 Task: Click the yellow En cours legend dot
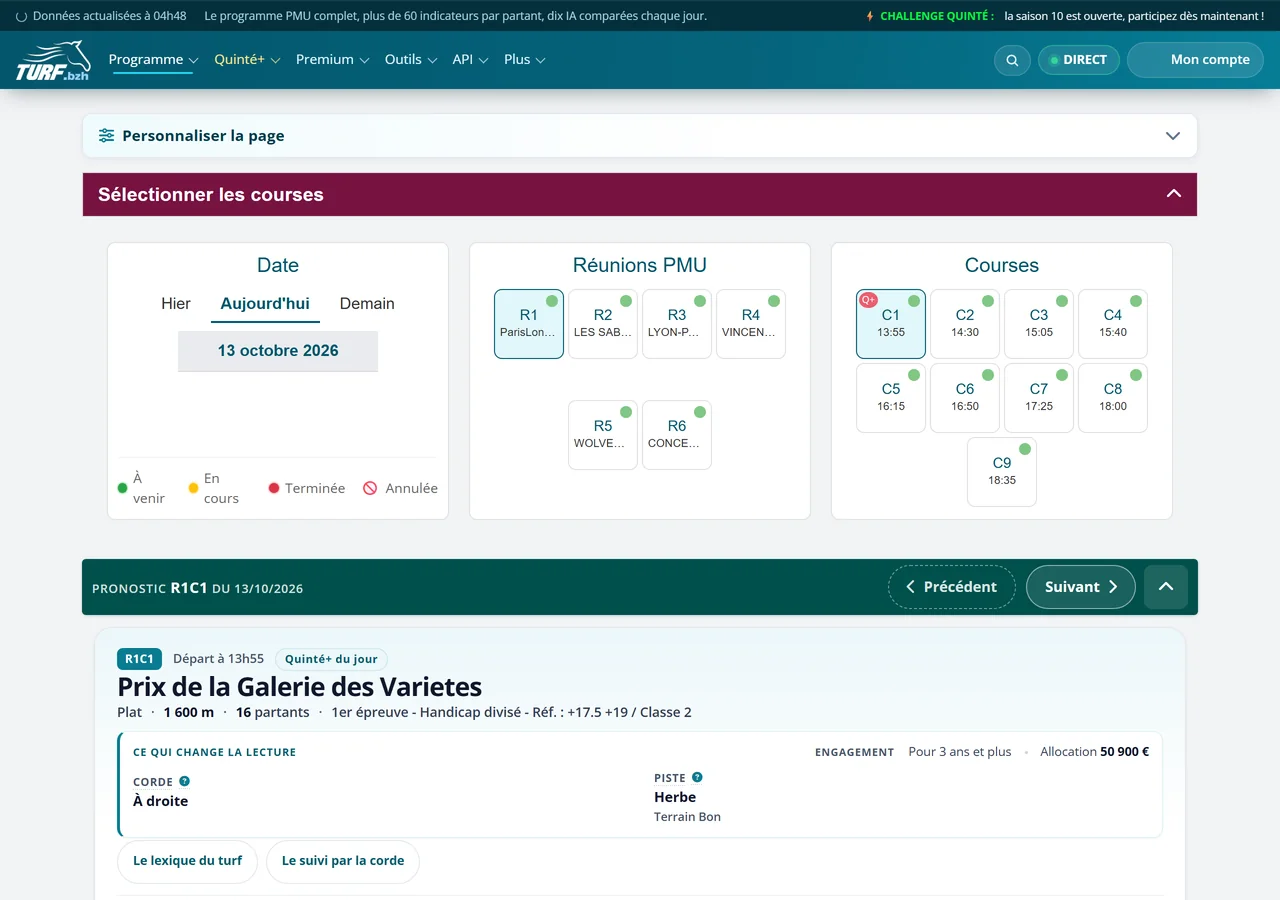(x=193, y=488)
